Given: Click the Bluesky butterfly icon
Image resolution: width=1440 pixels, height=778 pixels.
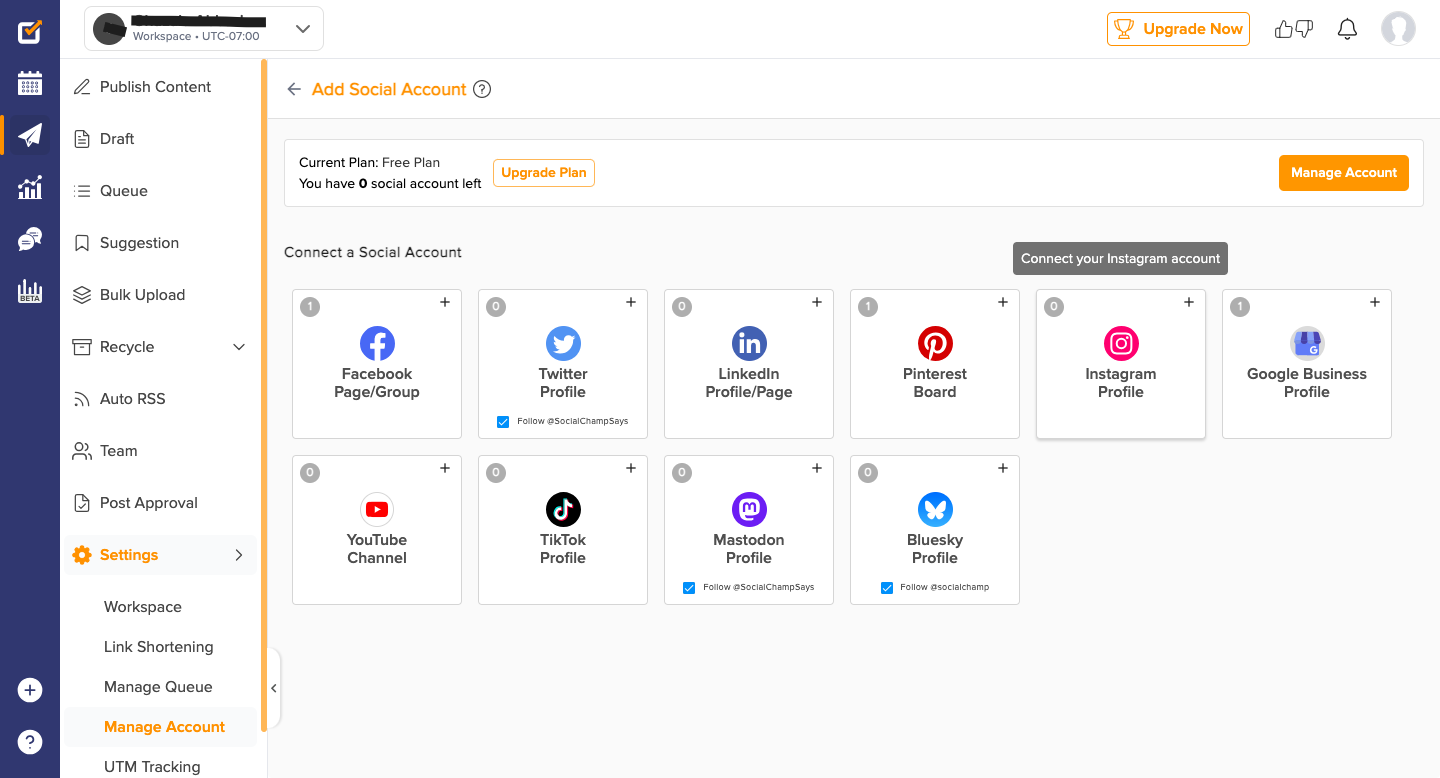Looking at the screenshot, I should pos(935,510).
